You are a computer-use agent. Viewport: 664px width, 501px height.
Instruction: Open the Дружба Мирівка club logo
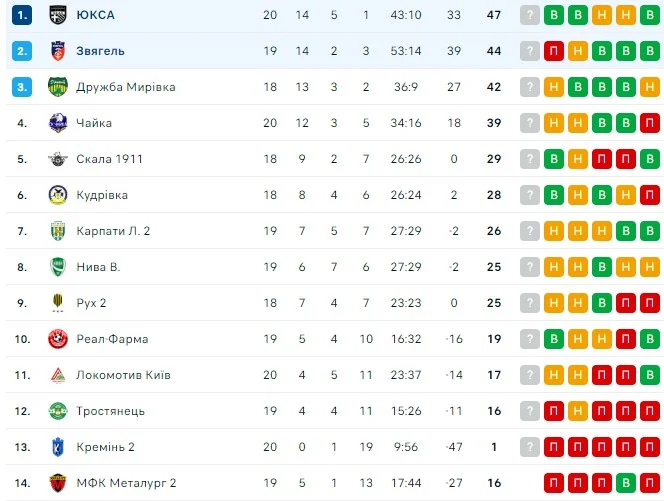57,87
